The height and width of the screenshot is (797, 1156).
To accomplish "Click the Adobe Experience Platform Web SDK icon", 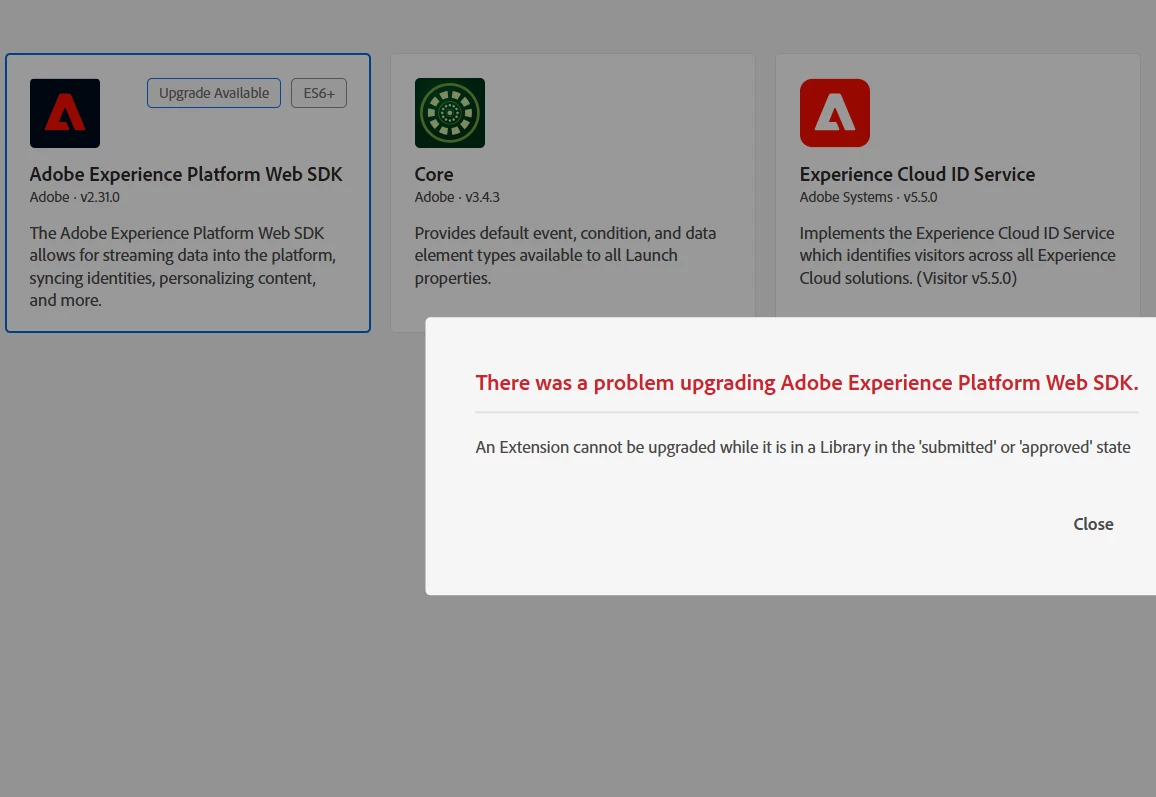I will pos(65,113).
